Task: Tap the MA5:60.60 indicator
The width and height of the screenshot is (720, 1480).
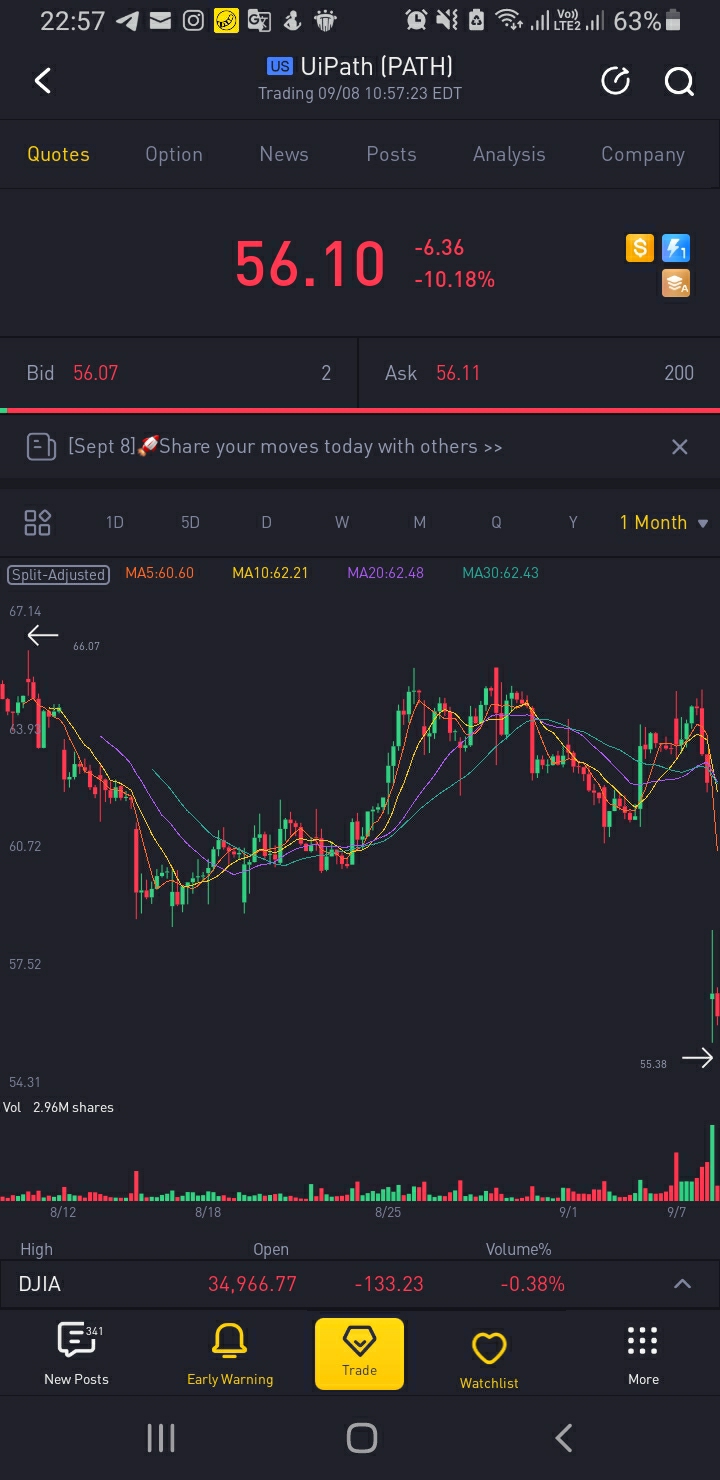Action: tap(160, 573)
